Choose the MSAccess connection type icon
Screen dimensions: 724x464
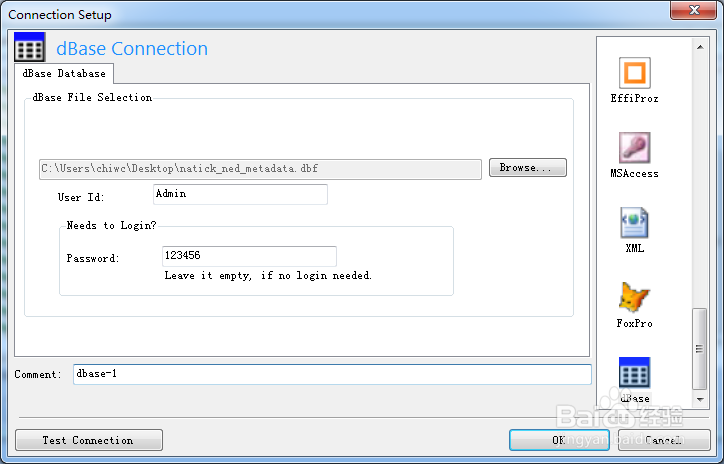tap(634, 148)
